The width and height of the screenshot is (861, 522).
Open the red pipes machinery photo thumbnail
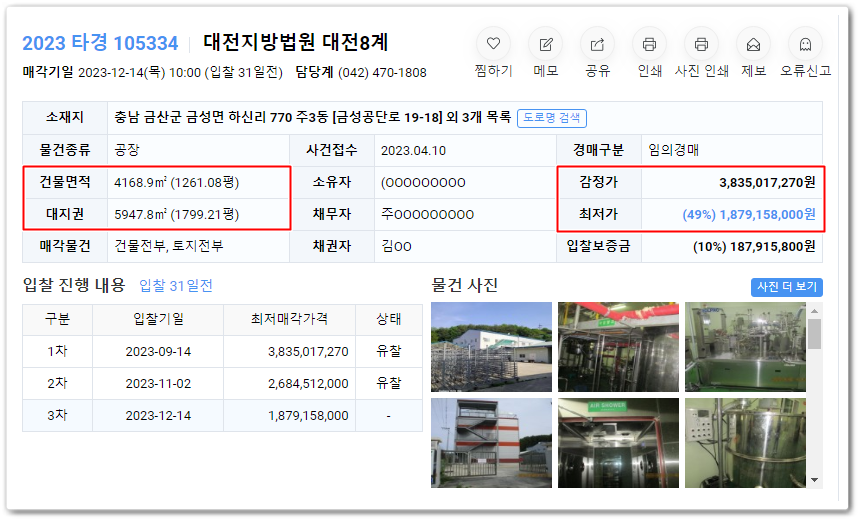(618, 346)
